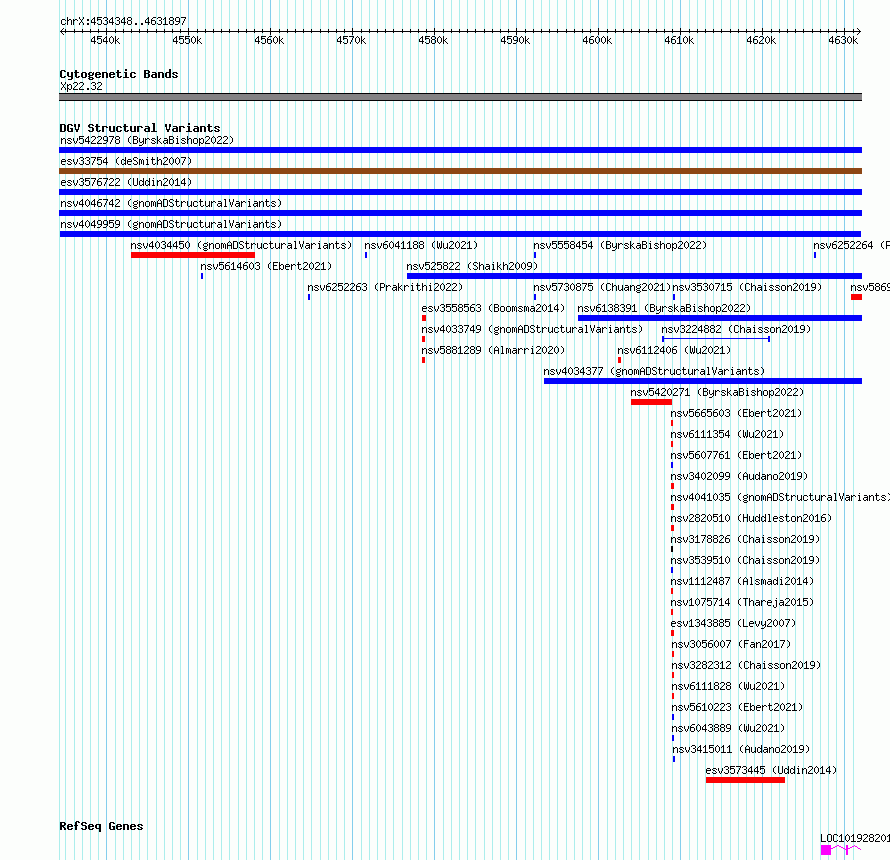
Task: Open the nsv3415011 (Audano2019) label
Action: (741, 749)
